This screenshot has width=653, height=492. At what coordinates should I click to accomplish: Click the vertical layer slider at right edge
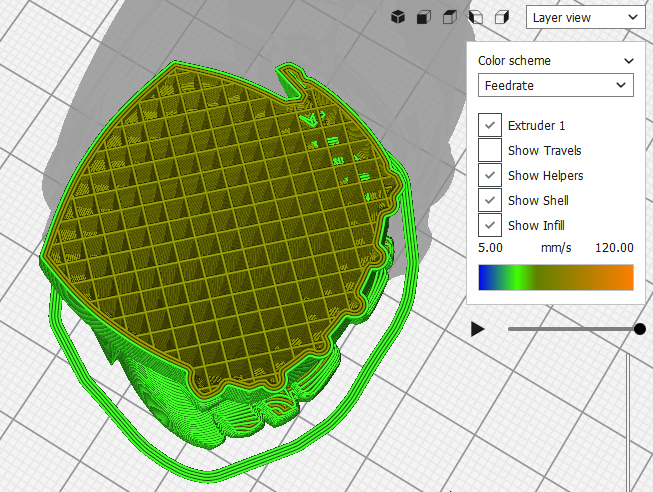click(x=627, y=420)
